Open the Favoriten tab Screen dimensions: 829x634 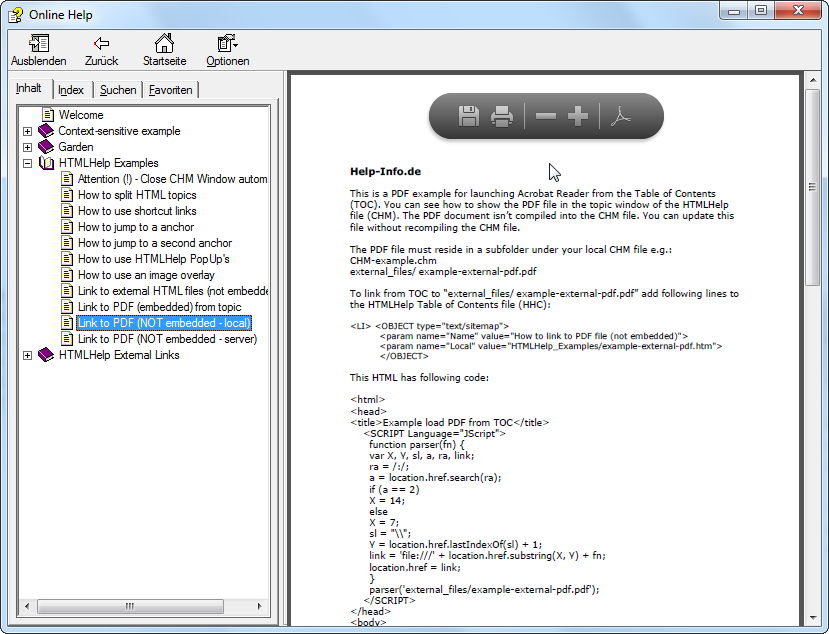coord(170,90)
